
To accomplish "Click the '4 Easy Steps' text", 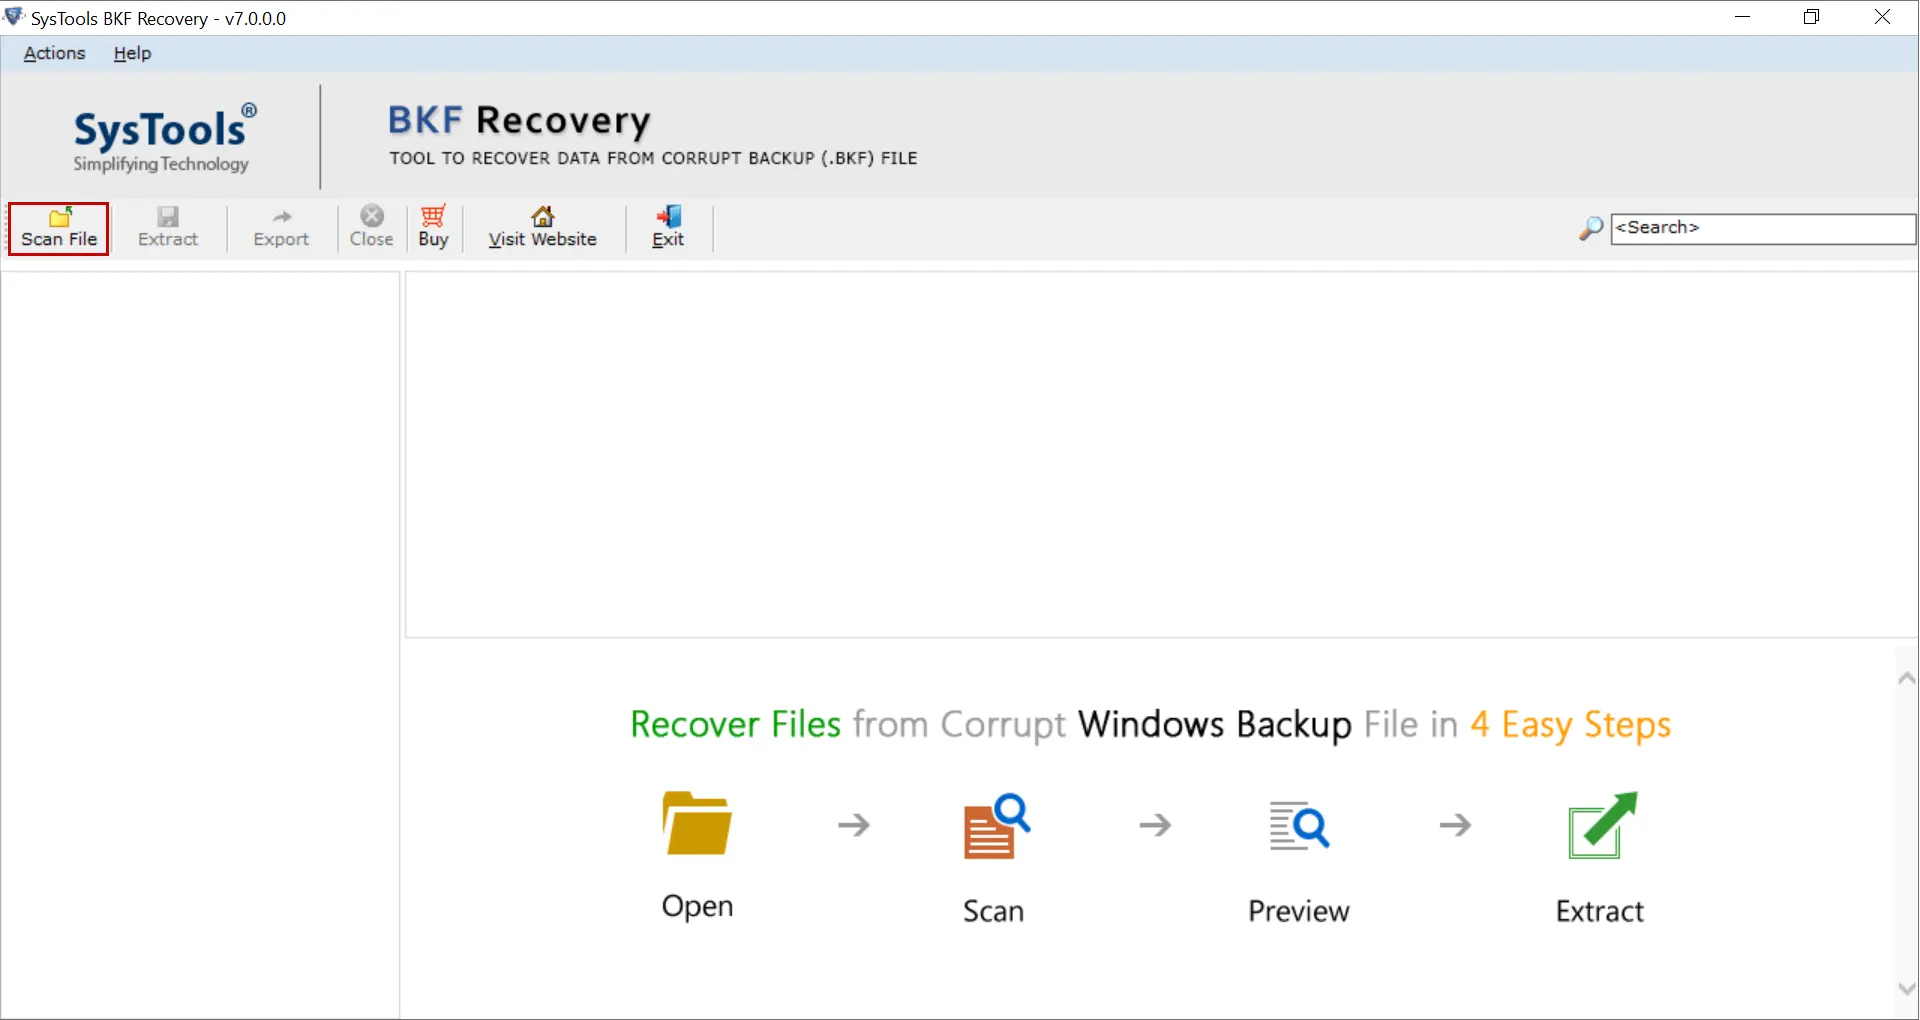I will coord(1570,726).
